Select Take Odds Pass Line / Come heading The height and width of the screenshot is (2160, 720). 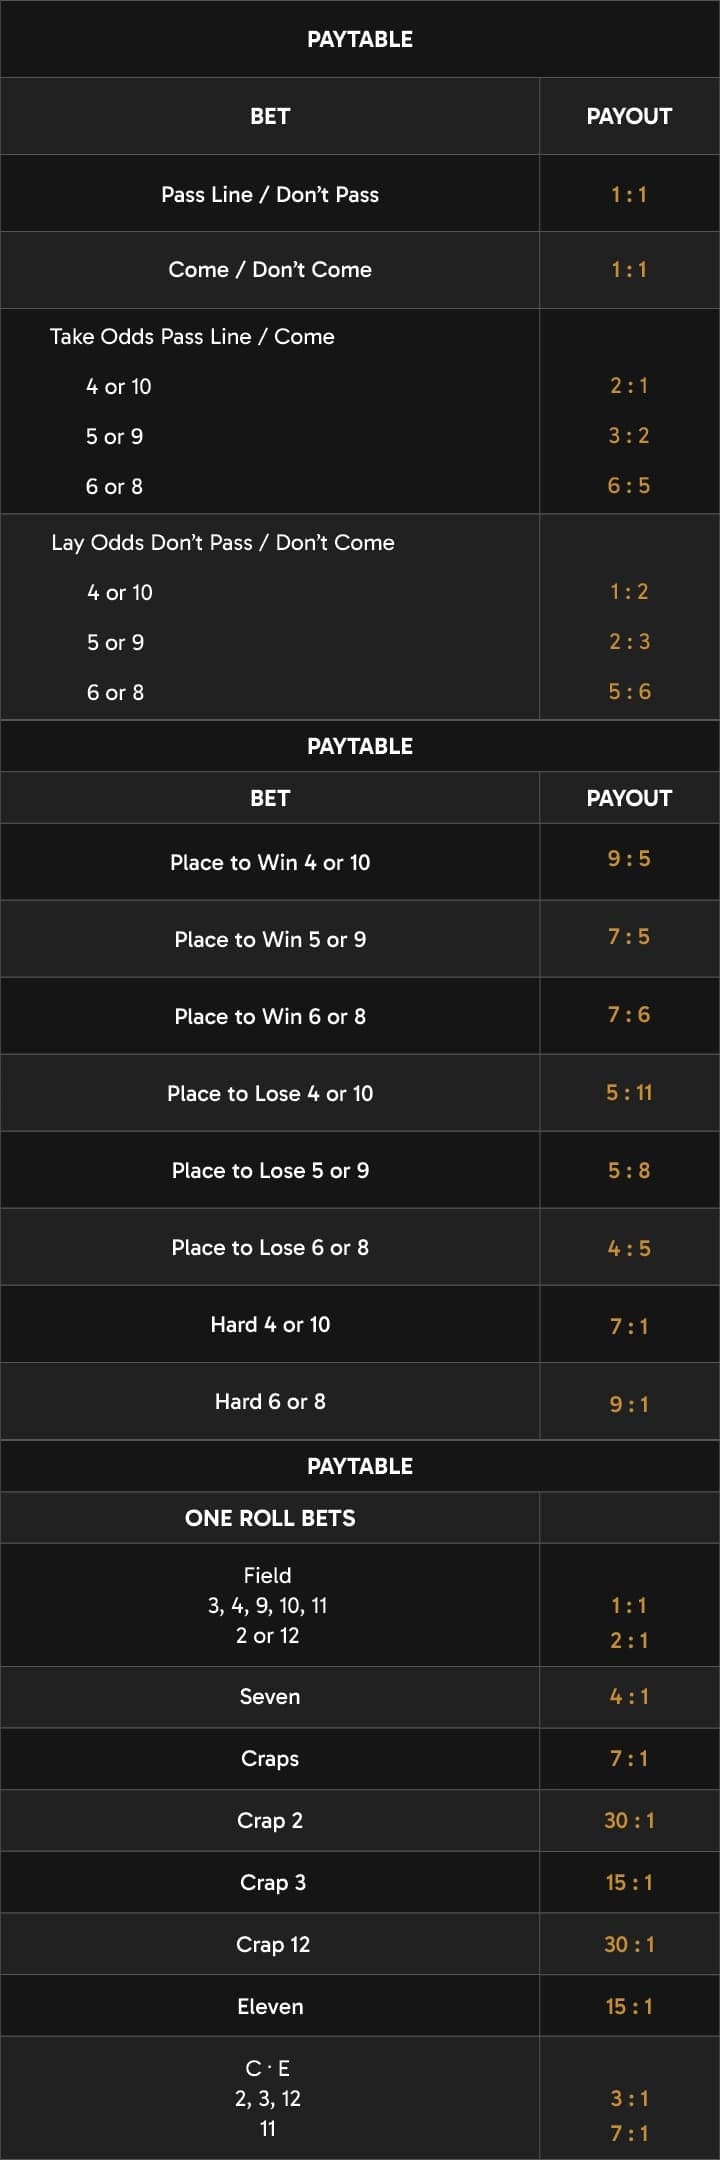(192, 336)
